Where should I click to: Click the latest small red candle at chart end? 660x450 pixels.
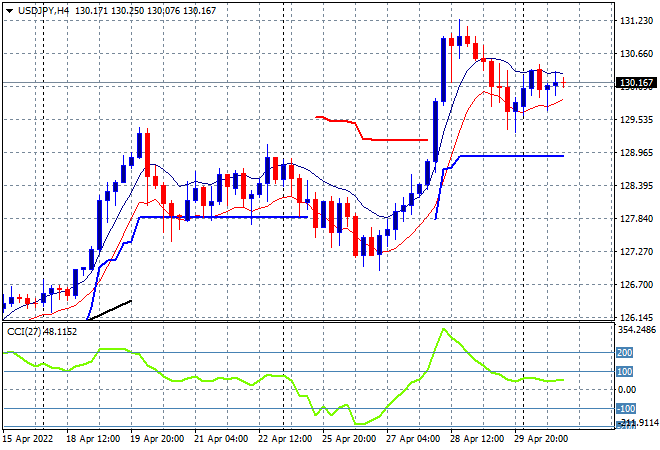click(x=563, y=83)
